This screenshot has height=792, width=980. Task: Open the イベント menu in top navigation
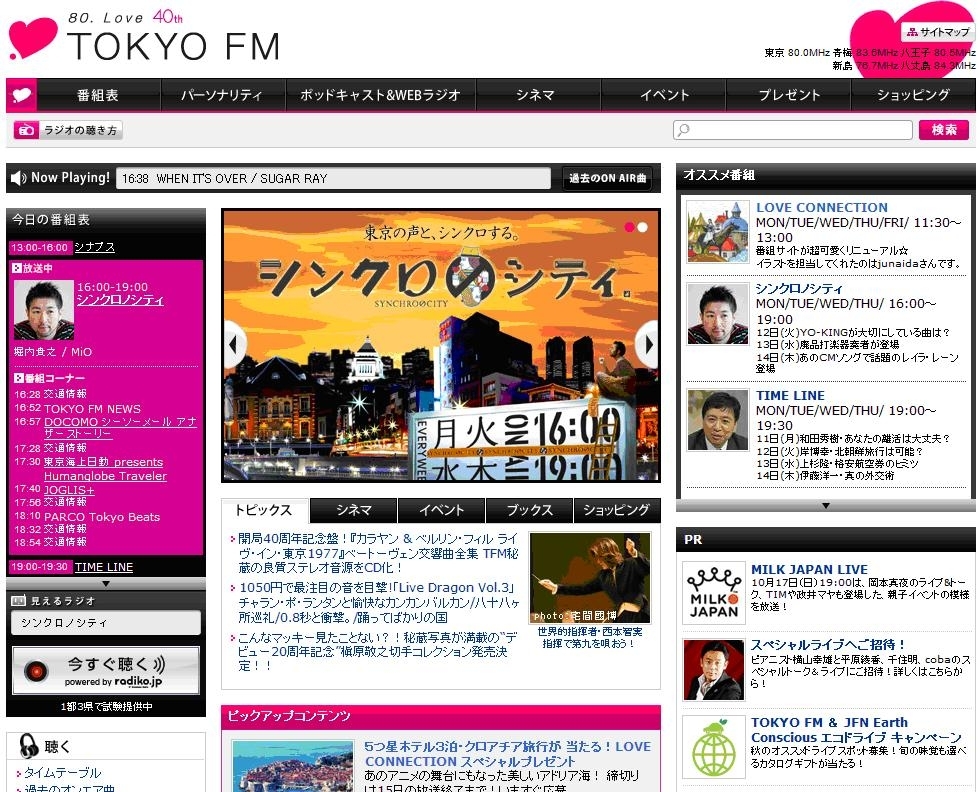pyautogui.click(x=664, y=96)
